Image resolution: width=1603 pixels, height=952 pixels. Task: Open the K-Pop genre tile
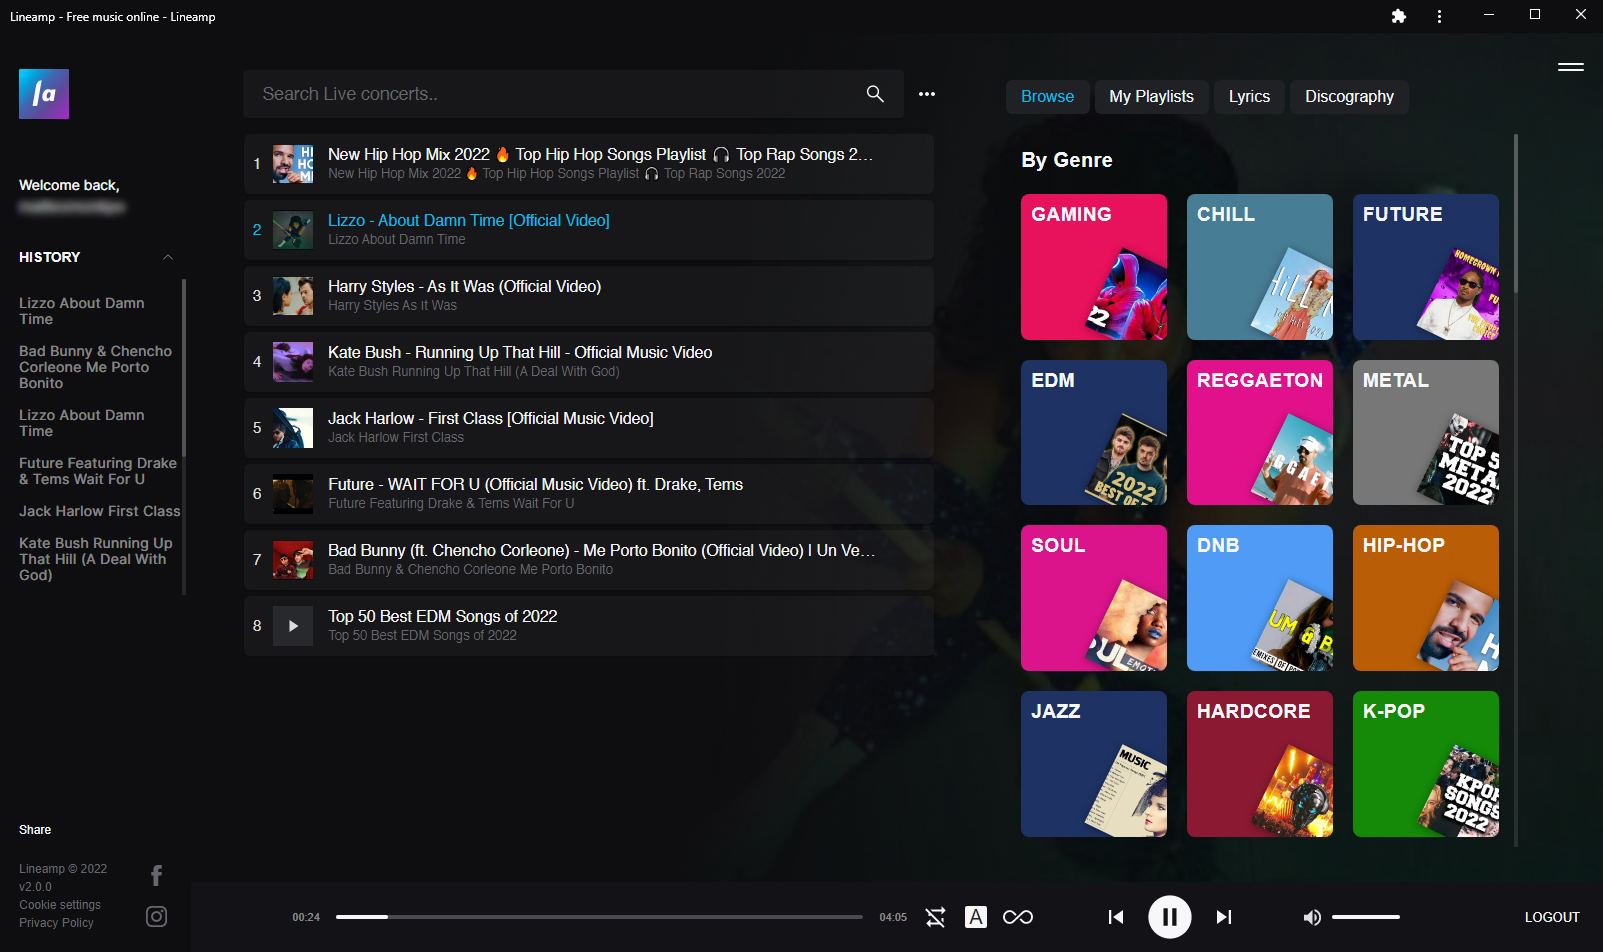(1426, 764)
